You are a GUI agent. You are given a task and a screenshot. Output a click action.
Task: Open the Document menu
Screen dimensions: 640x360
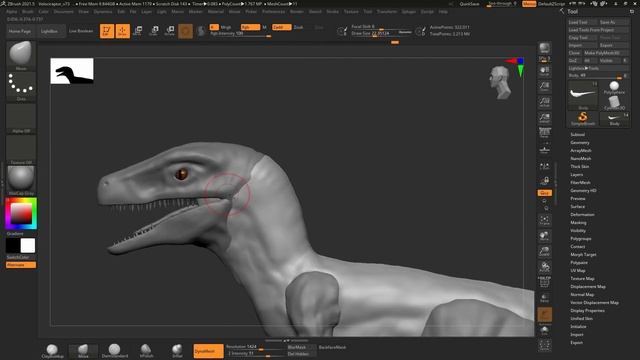pos(64,12)
